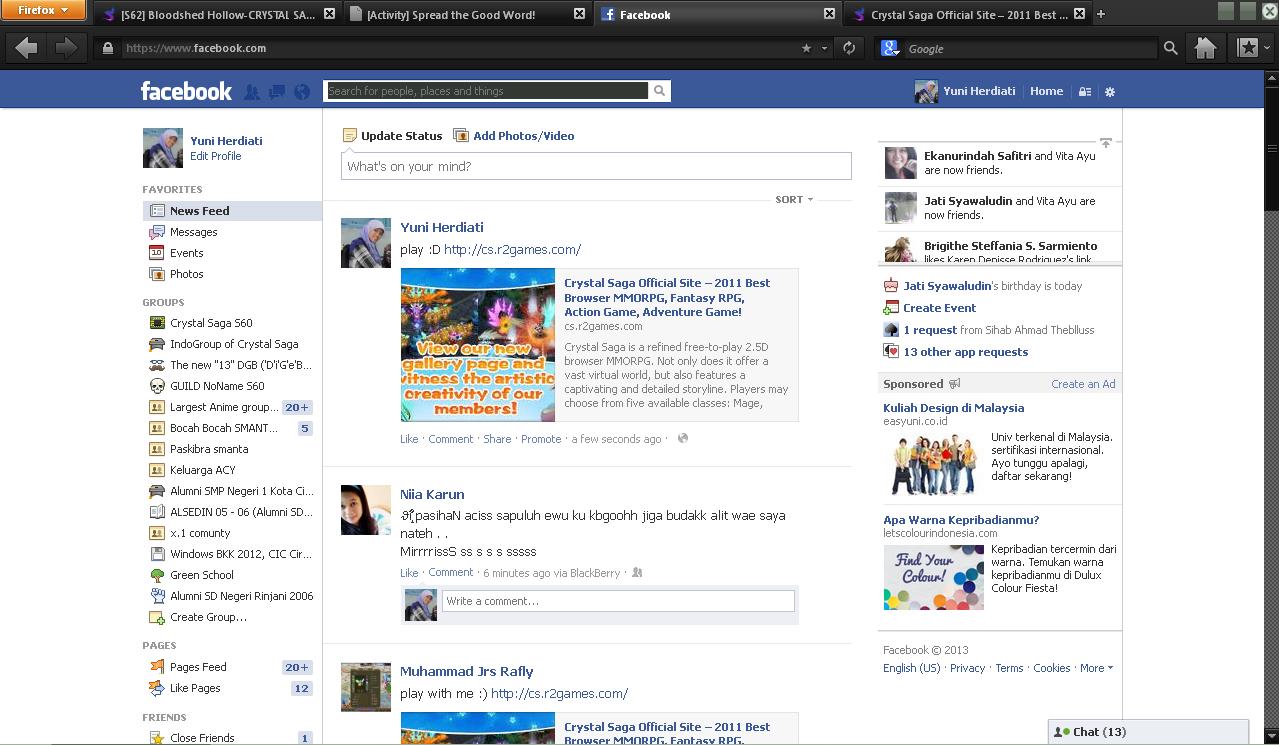Switch to the Spread the Good Word tab
This screenshot has height=745, width=1279.
[x=451, y=15]
